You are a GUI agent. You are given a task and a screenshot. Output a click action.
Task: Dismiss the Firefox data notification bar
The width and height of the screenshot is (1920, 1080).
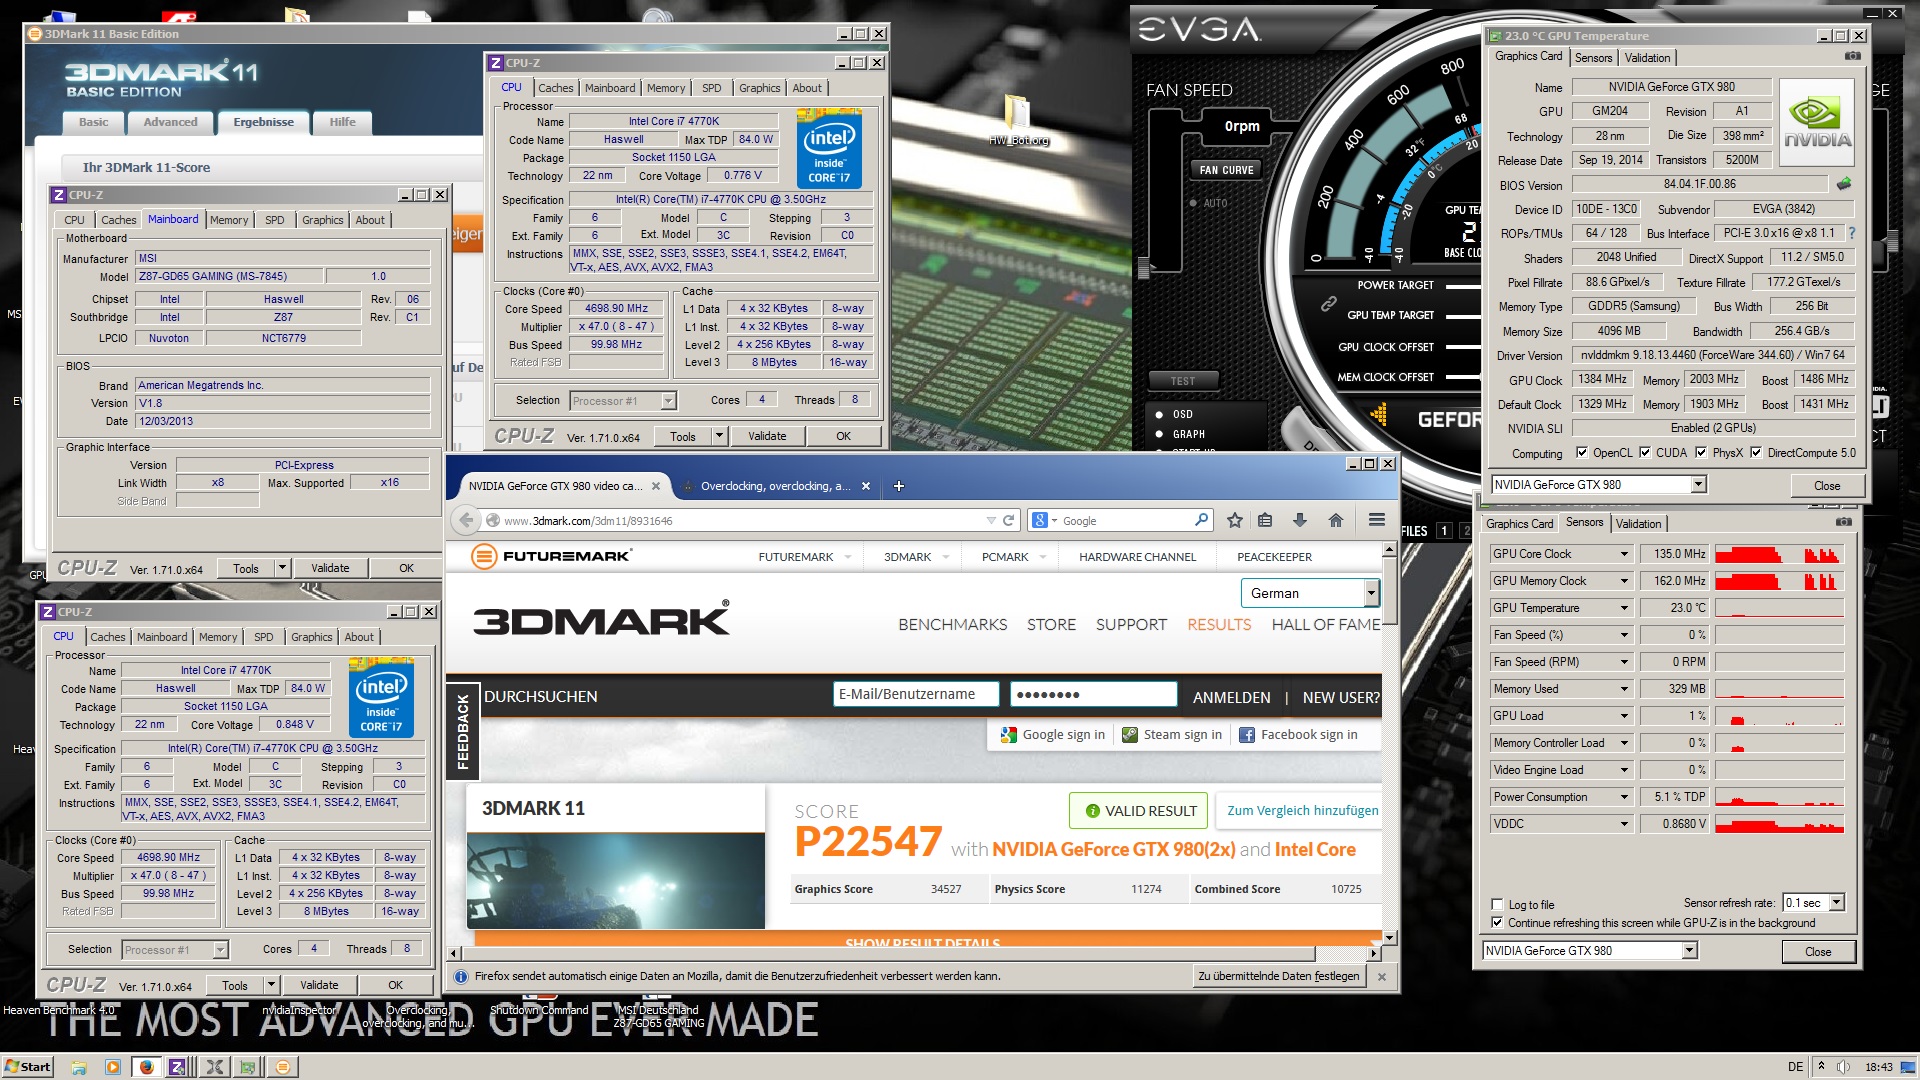tap(1382, 977)
